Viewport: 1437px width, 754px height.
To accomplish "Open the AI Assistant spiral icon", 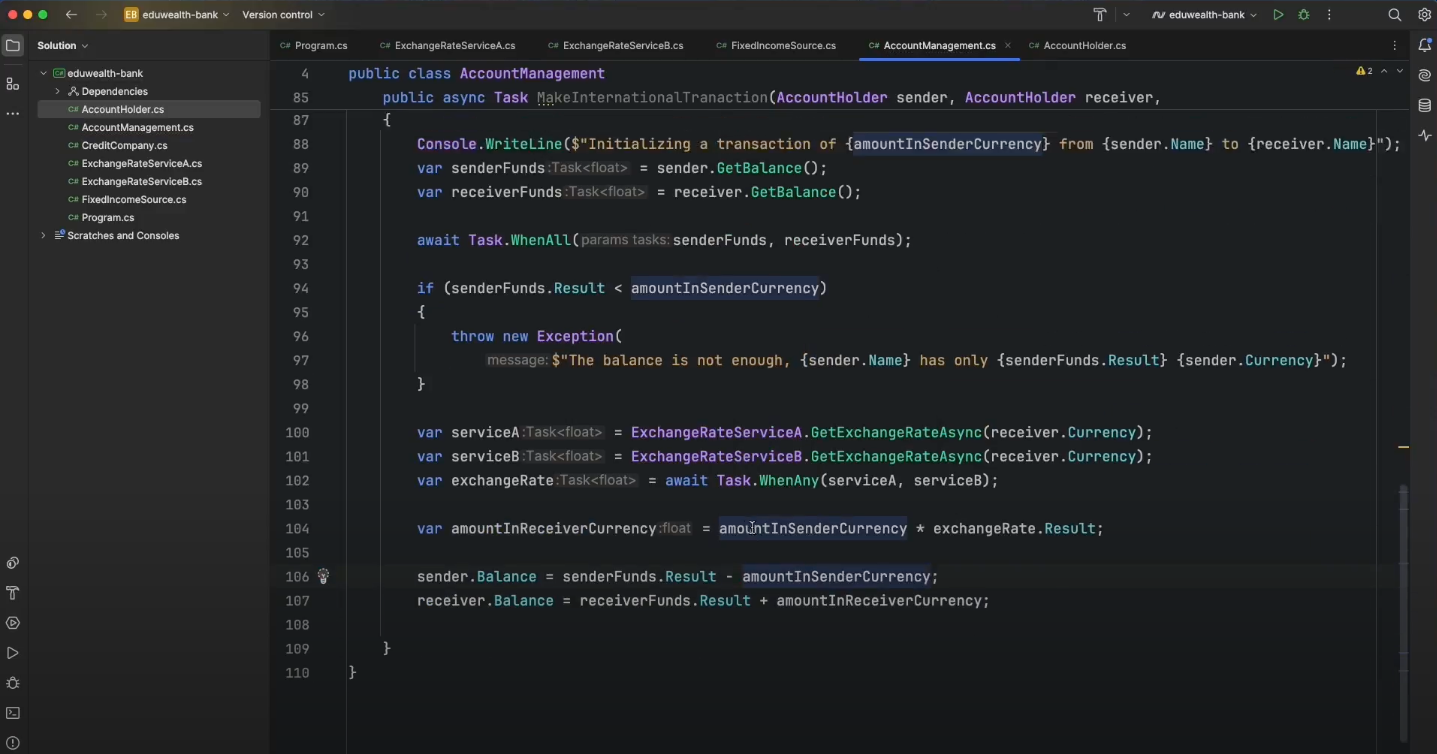I will point(1425,75).
